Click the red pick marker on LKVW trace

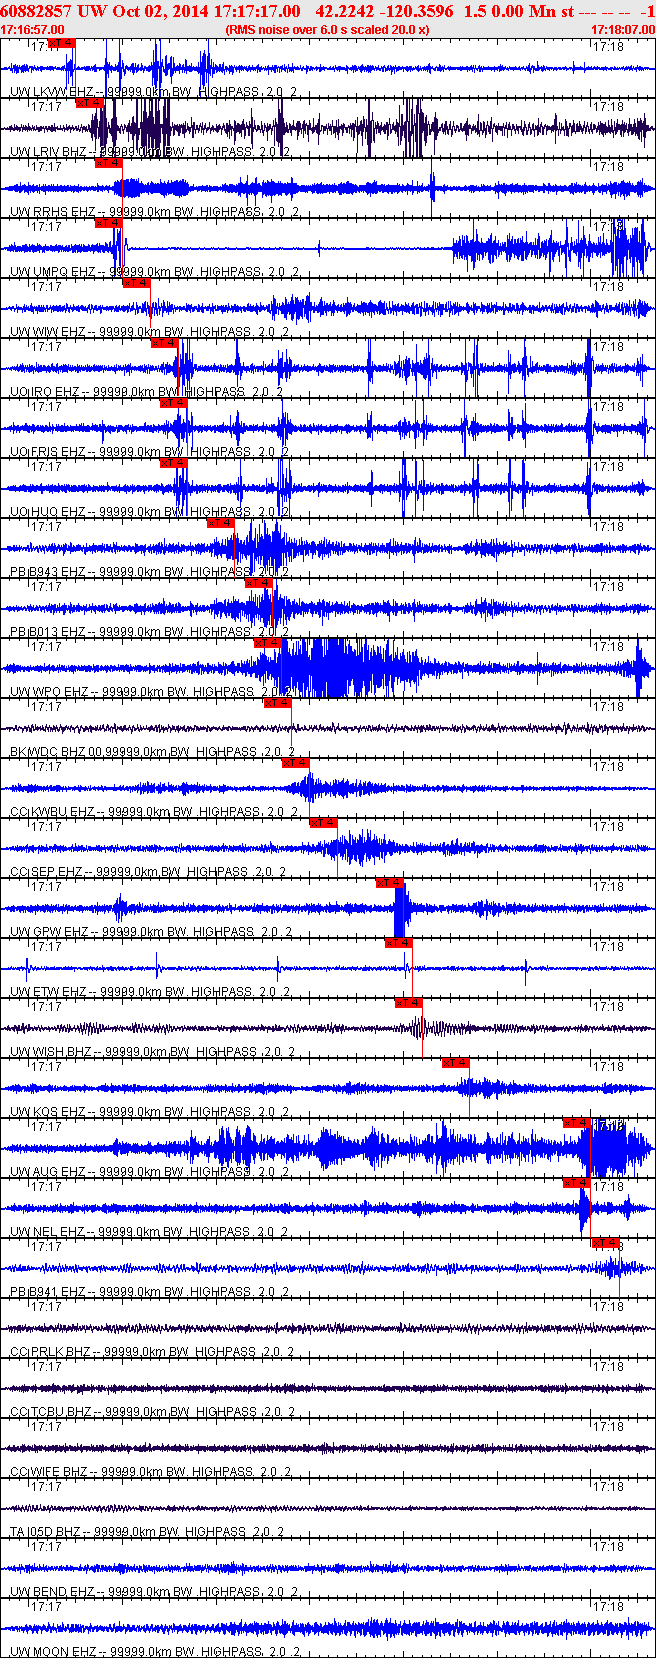[x=61, y=43]
